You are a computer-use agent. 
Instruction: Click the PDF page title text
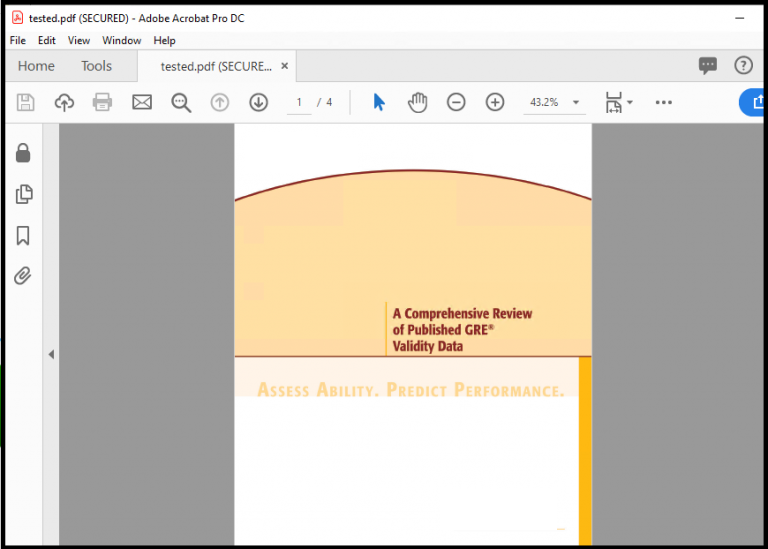click(462, 330)
